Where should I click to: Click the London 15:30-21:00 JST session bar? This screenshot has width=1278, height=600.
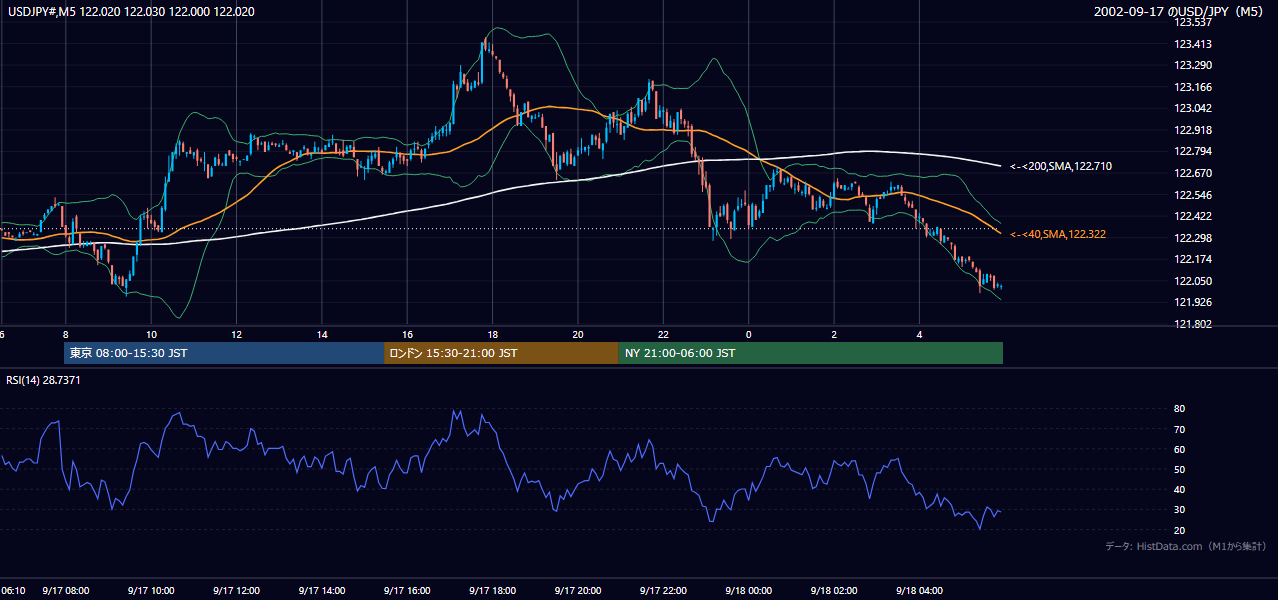tap(501, 353)
